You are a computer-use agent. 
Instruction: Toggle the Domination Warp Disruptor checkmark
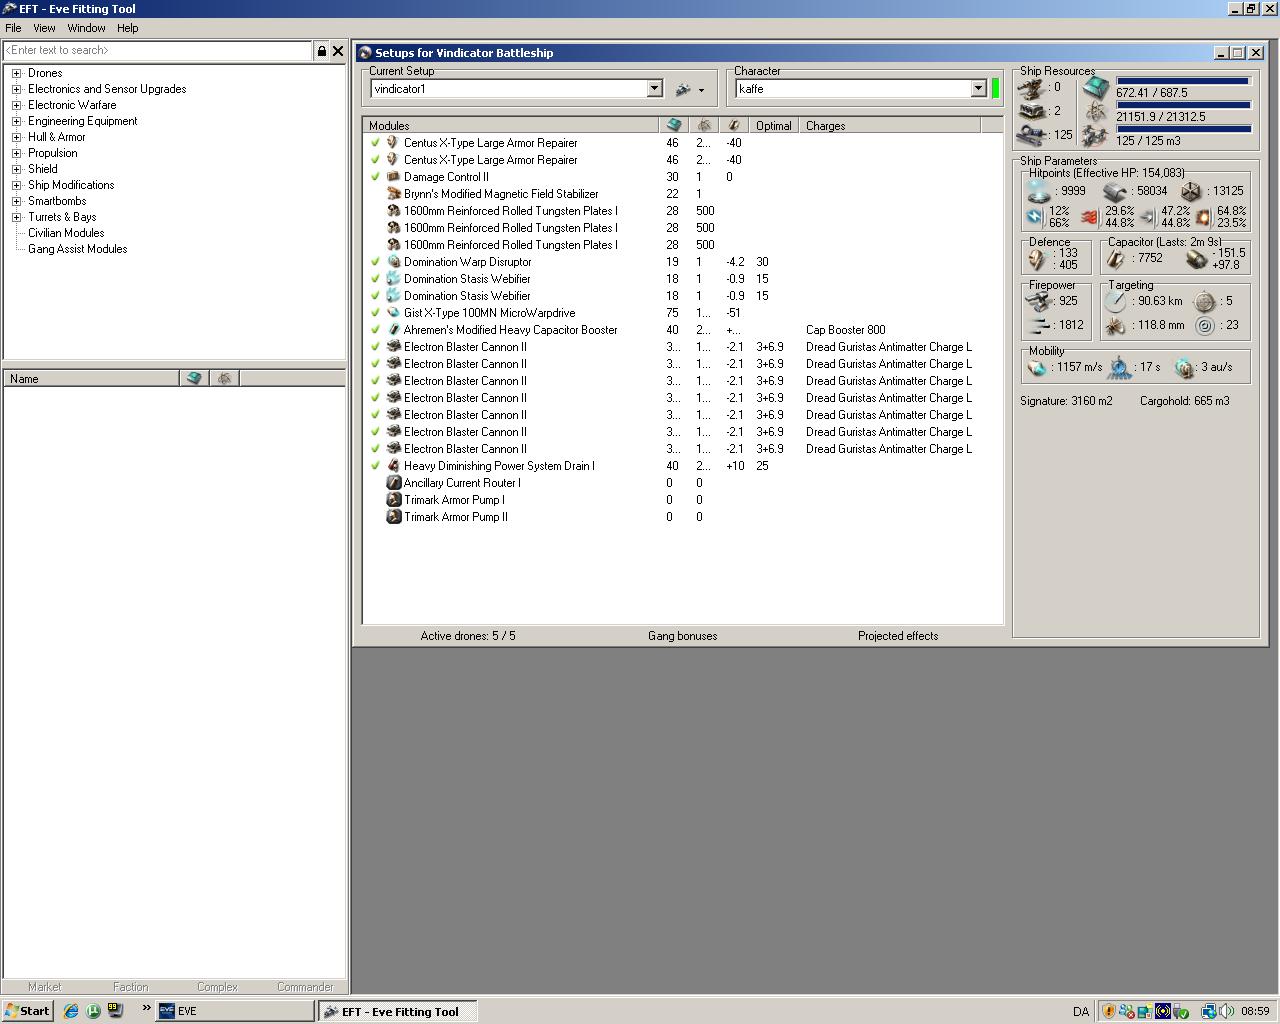click(376, 262)
